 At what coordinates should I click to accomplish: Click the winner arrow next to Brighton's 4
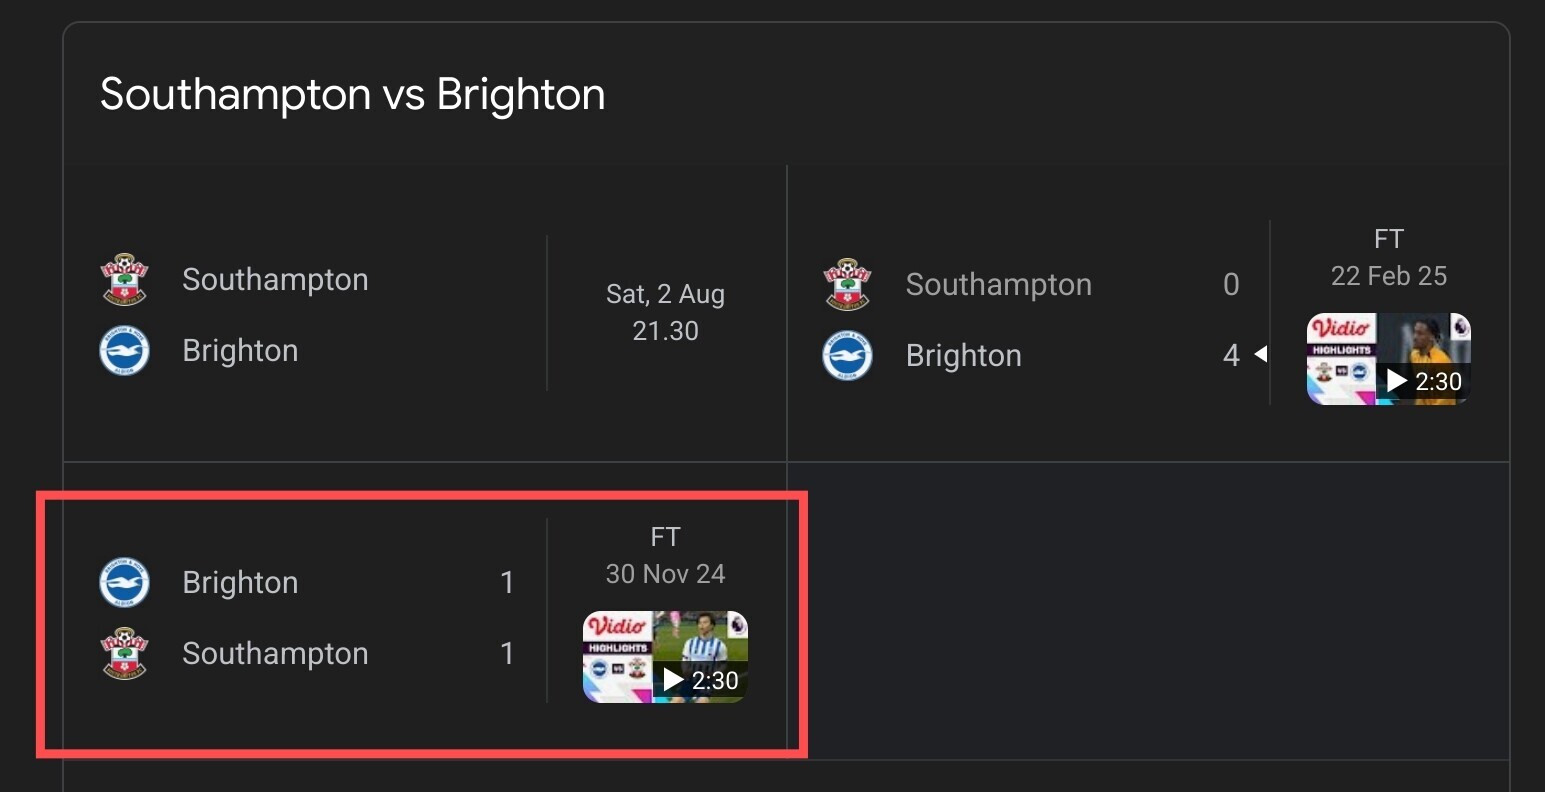(x=1261, y=354)
